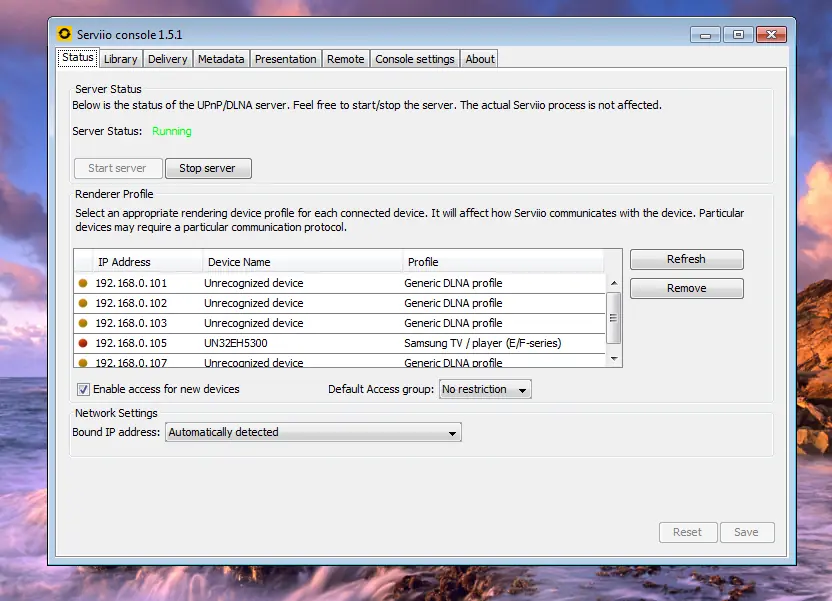Select the Status tab

(77, 57)
